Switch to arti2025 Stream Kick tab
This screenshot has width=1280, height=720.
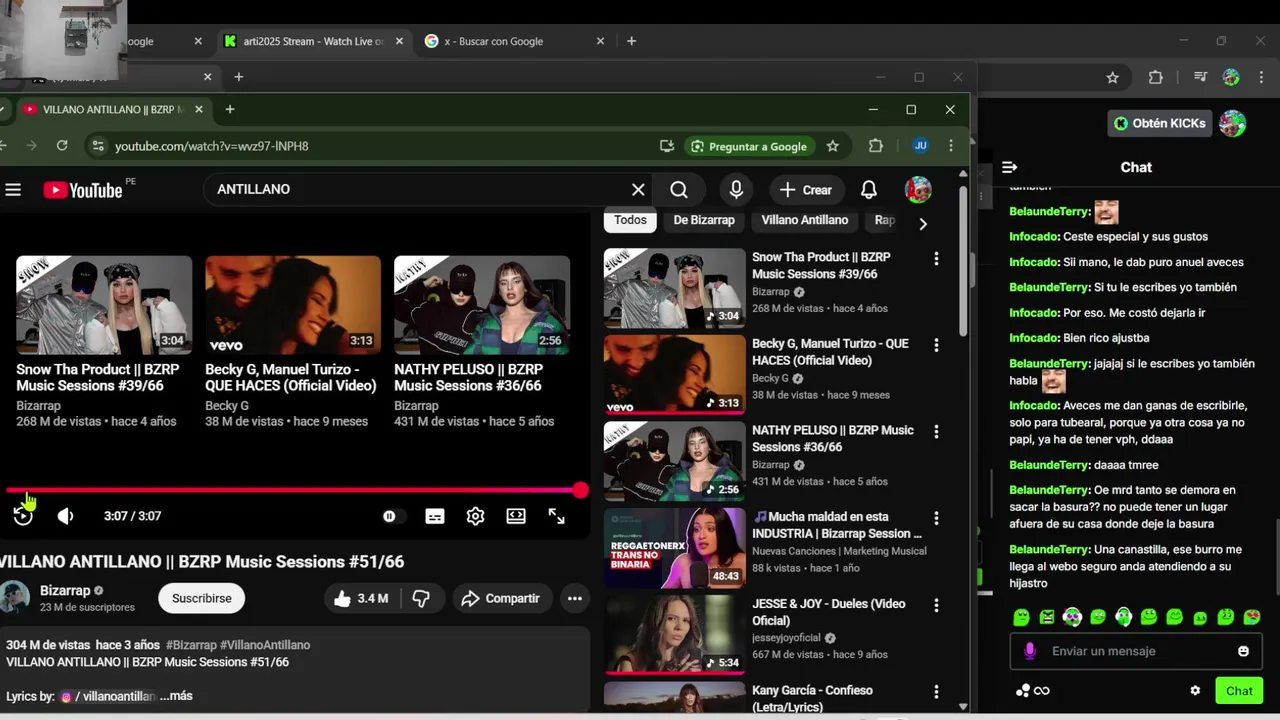(x=314, y=41)
